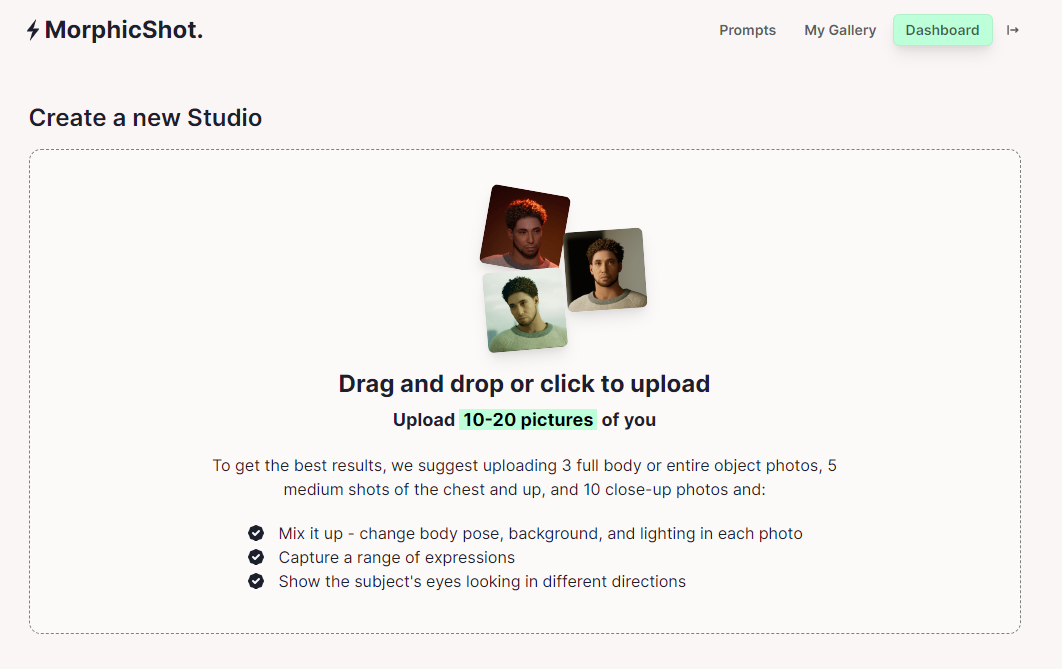Click the Mix it up tip text
This screenshot has height=669, width=1062.
540,534
